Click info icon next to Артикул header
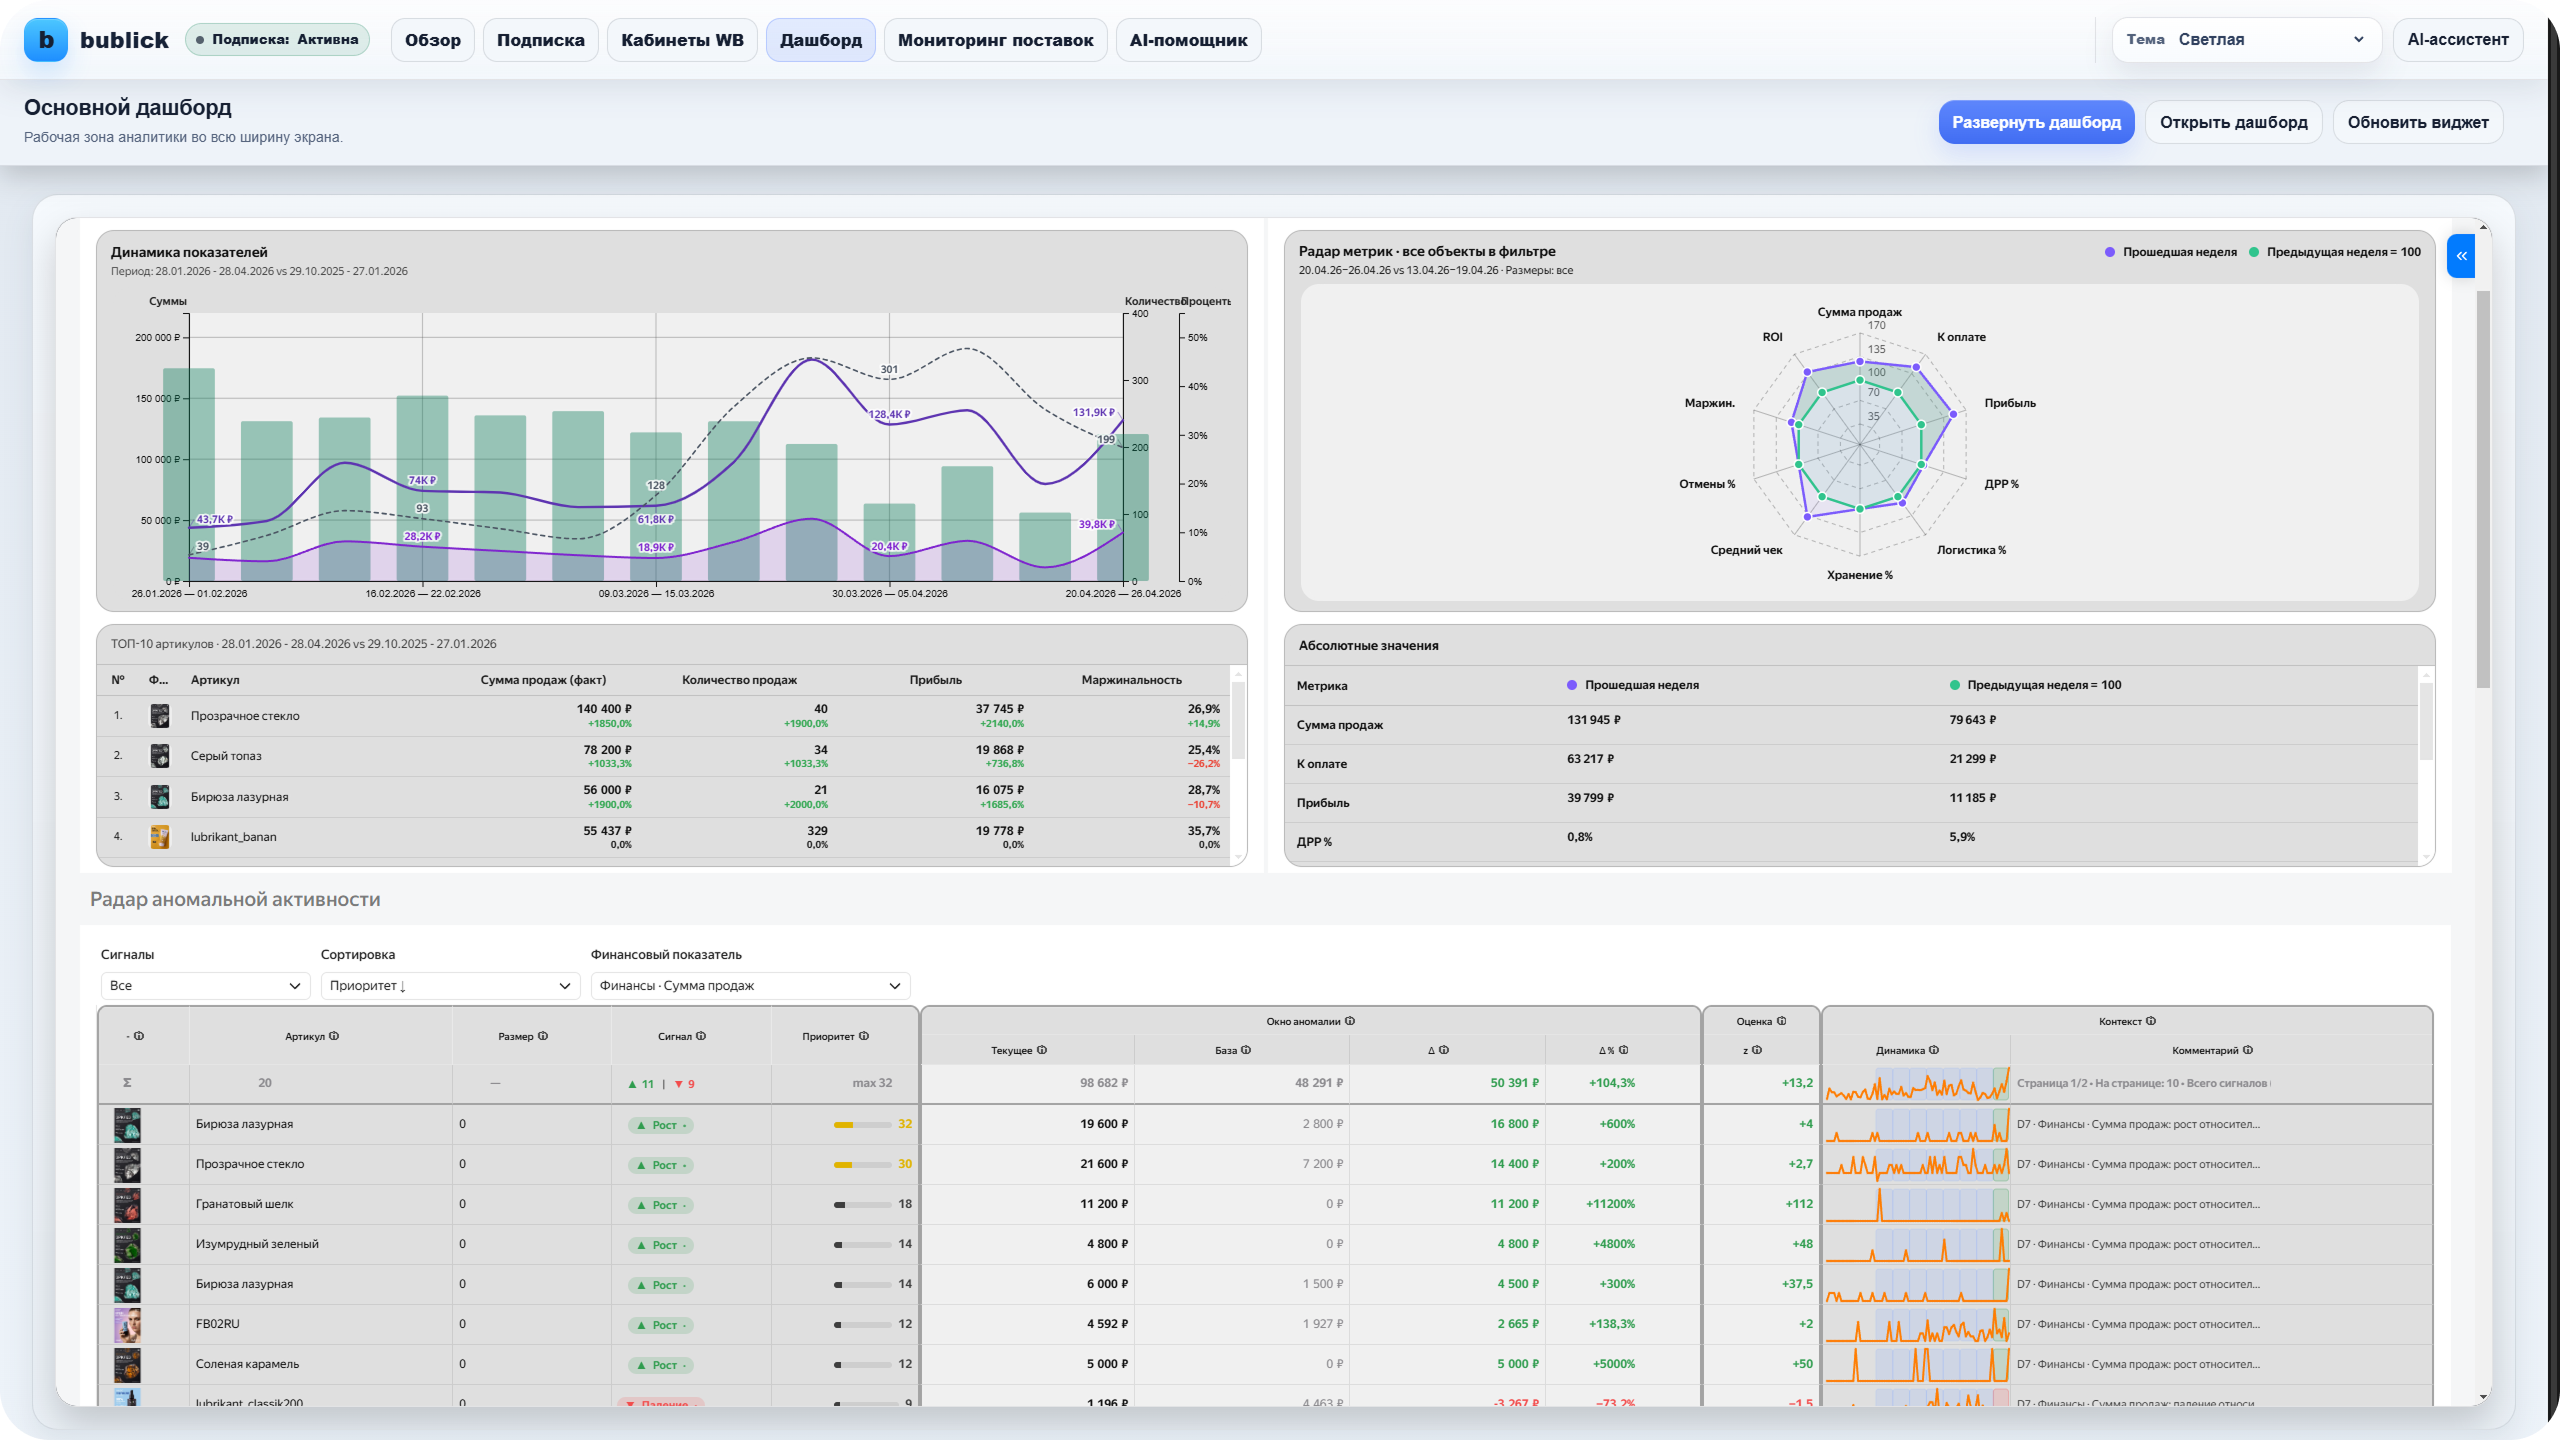 334,1036
